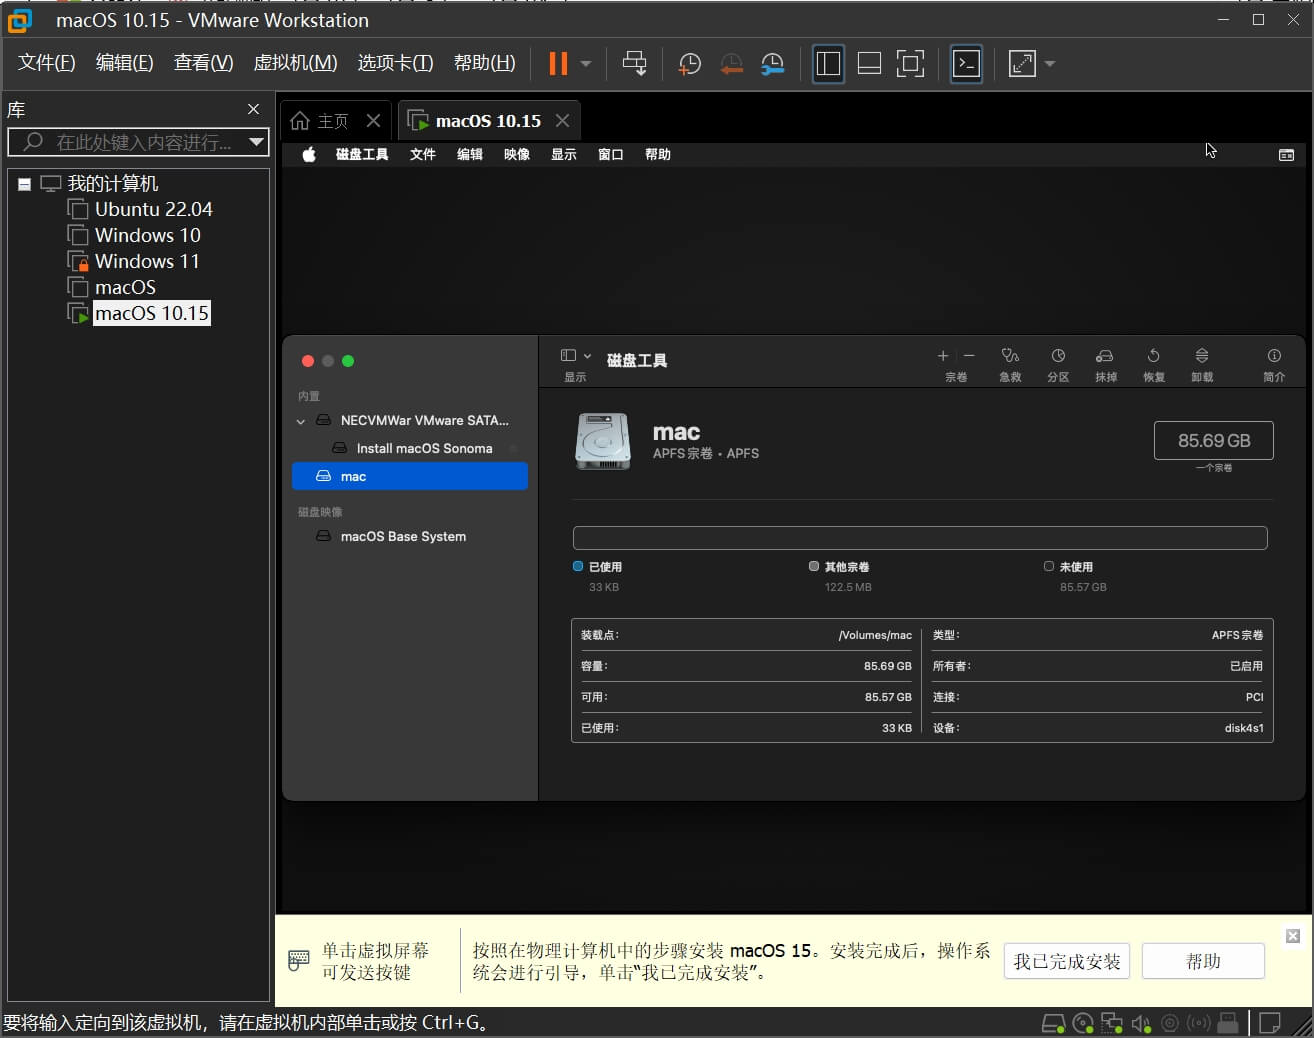The image size is (1314, 1038).
Task: Click the hard disk status icon
Action: [x=1052, y=1023]
